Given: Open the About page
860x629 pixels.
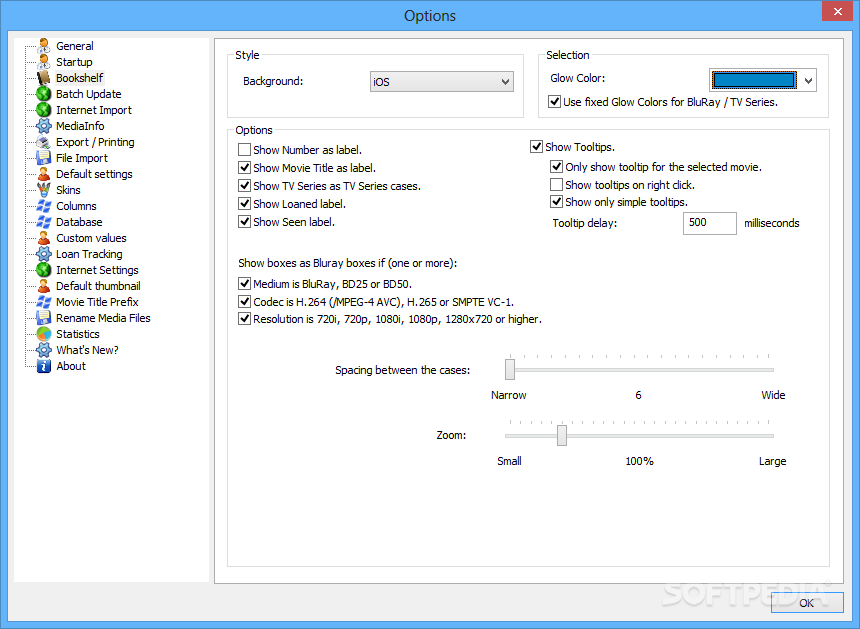Looking at the screenshot, I should (x=71, y=366).
